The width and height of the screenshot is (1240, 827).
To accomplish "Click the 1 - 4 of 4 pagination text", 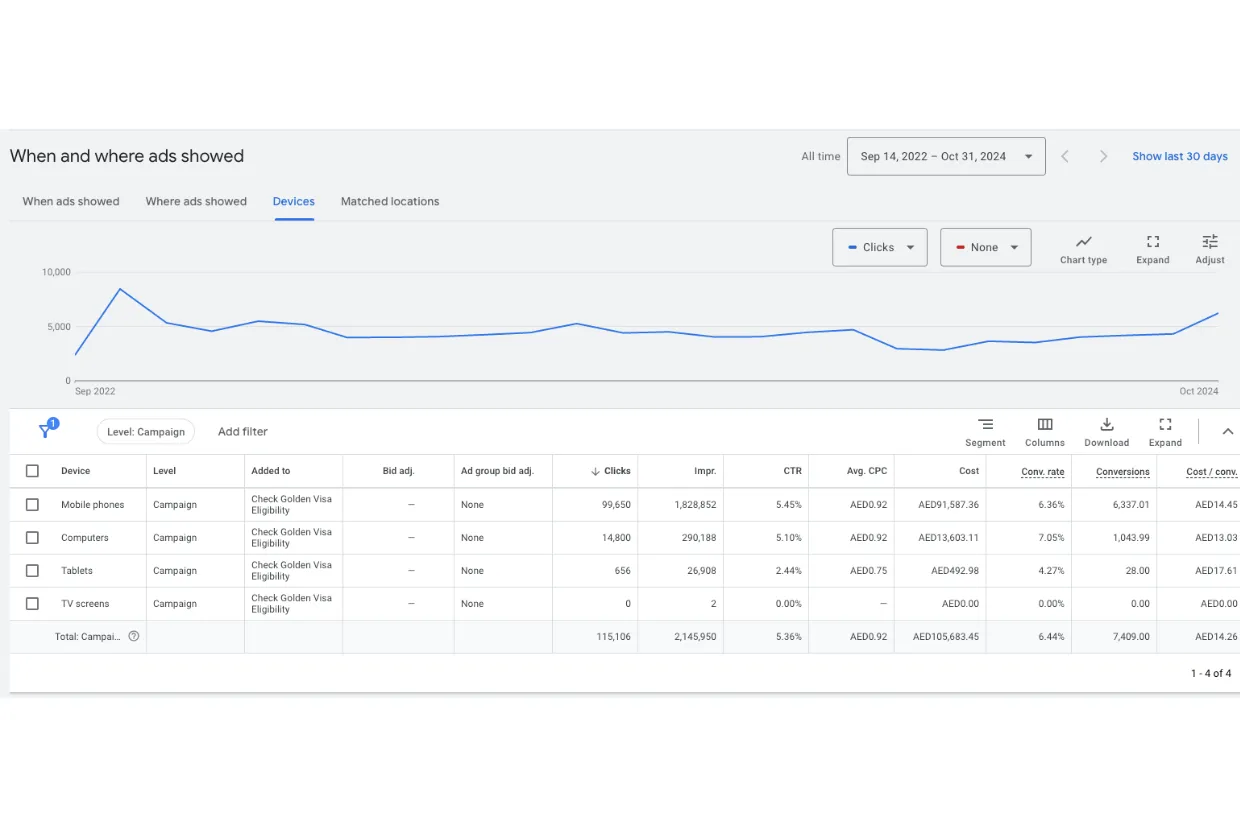I will pos(1211,674).
